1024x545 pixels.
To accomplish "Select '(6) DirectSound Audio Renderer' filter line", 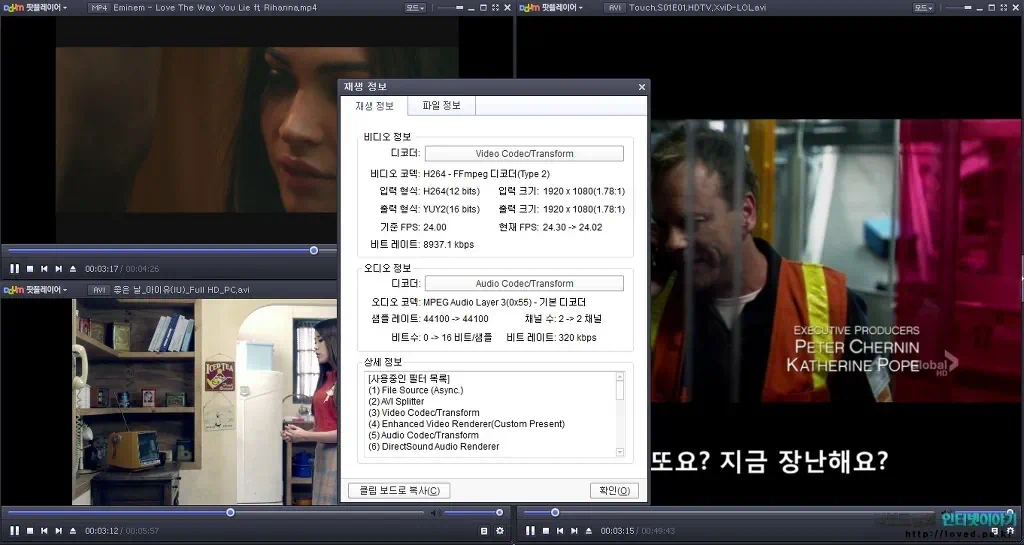I will pos(434,446).
